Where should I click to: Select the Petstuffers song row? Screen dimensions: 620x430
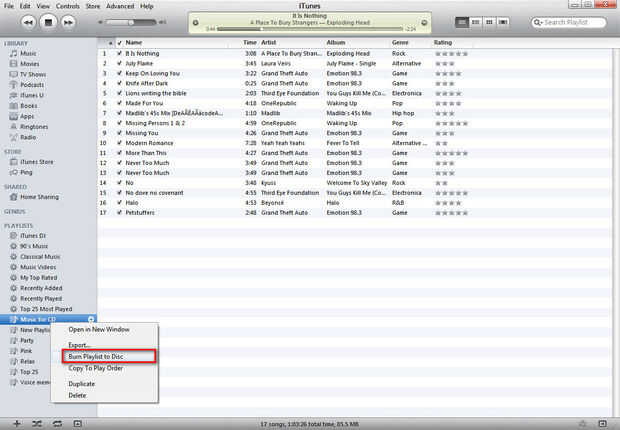pos(354,213)
